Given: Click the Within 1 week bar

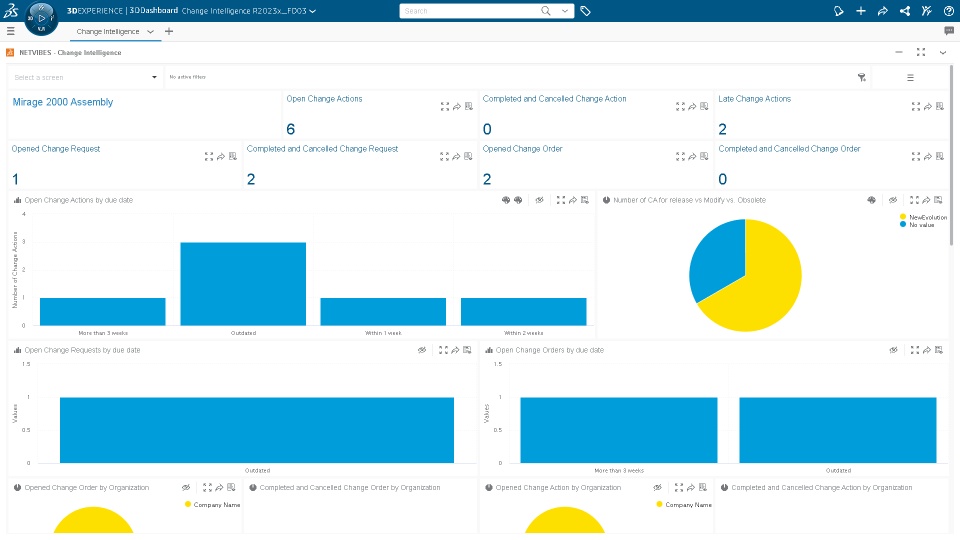Looking at the screenshot, I should click(383, 312).
